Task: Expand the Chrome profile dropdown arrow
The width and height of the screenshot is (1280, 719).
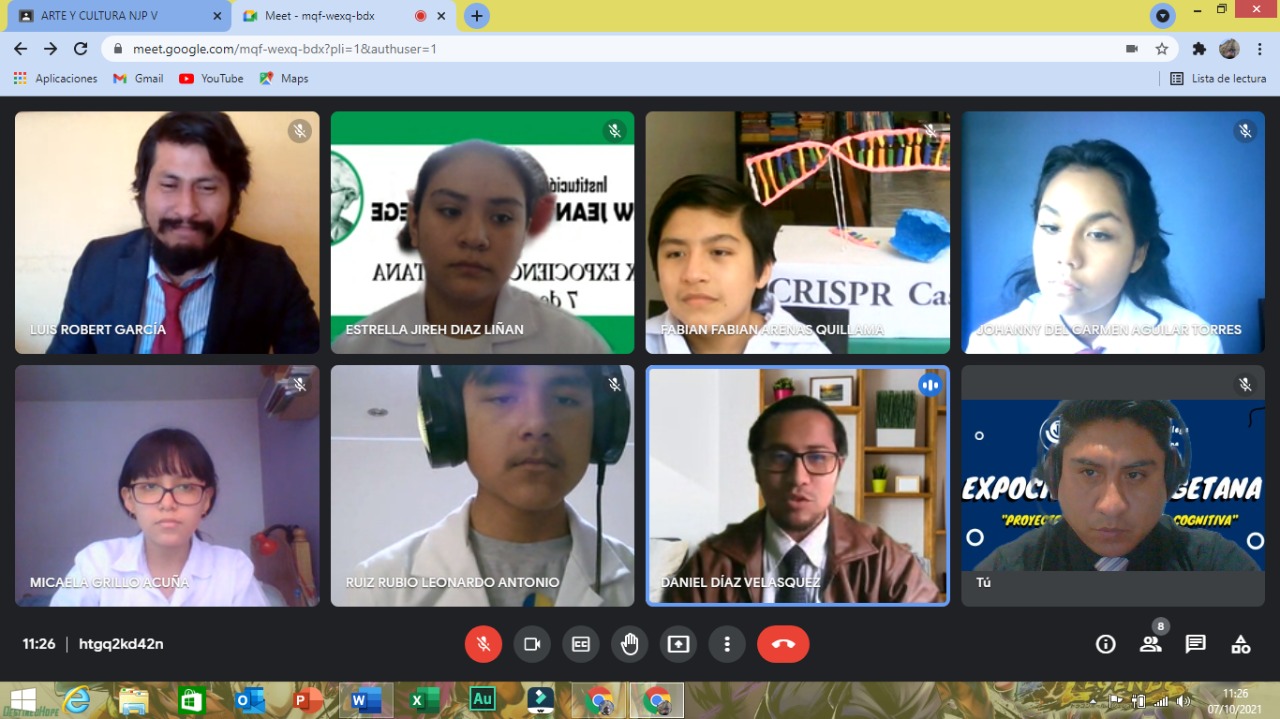Action: click(x=1162, y=16)
